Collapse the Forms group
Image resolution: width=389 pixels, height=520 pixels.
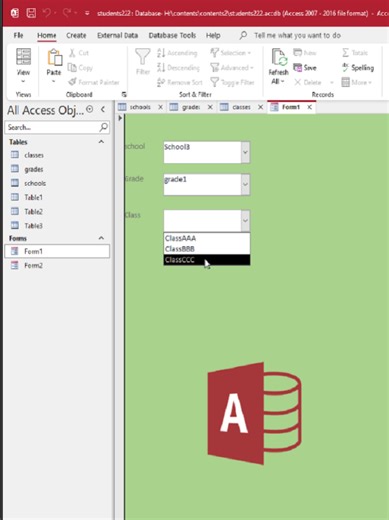pyautogui.click(x=101, y=238)
